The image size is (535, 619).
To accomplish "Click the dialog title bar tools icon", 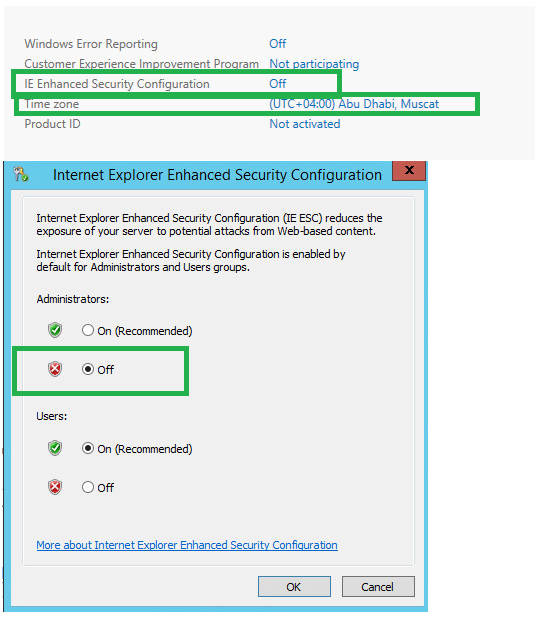I will pos(21,174).
